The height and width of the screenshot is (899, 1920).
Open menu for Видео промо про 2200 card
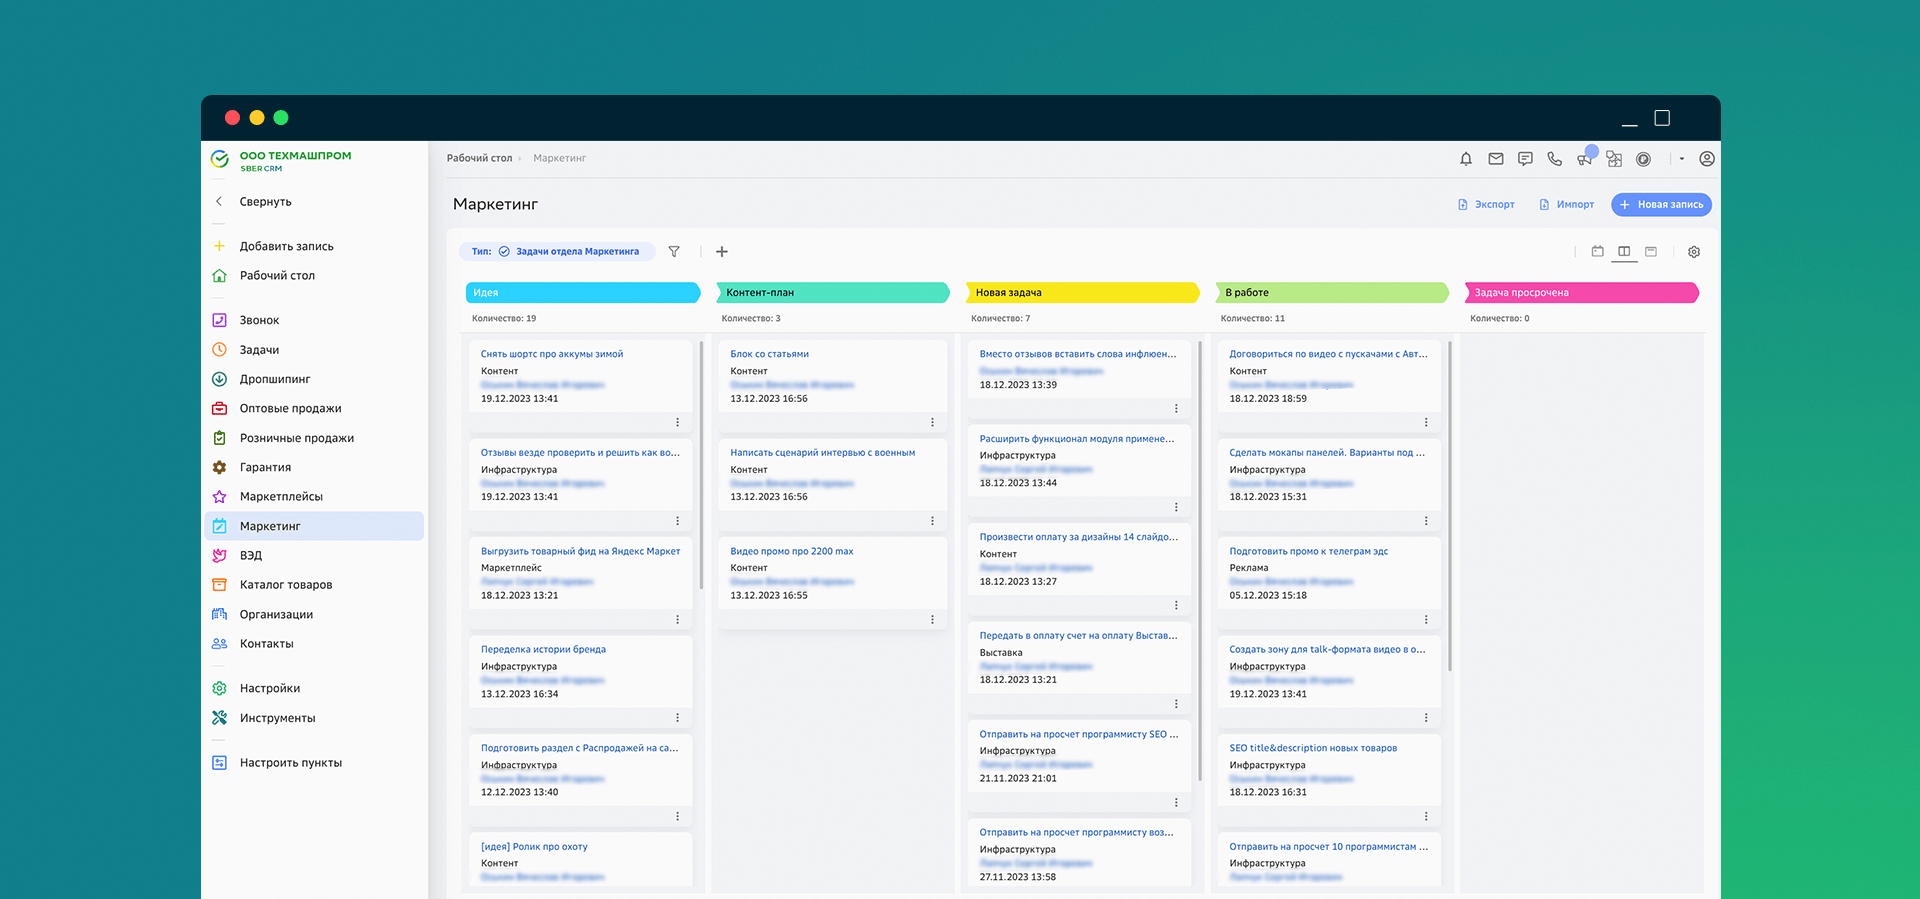click(932, 620)
